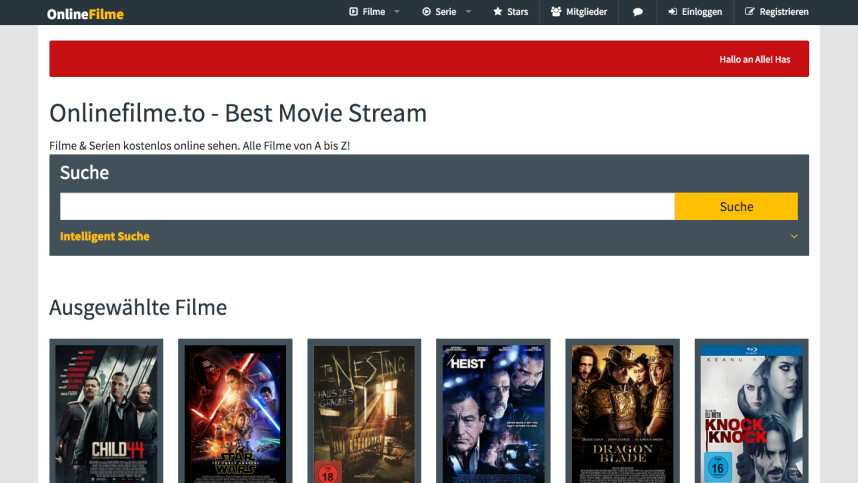Click the Filme play-box icon
This screenshot has width=858, height=483.
point(353,11)
